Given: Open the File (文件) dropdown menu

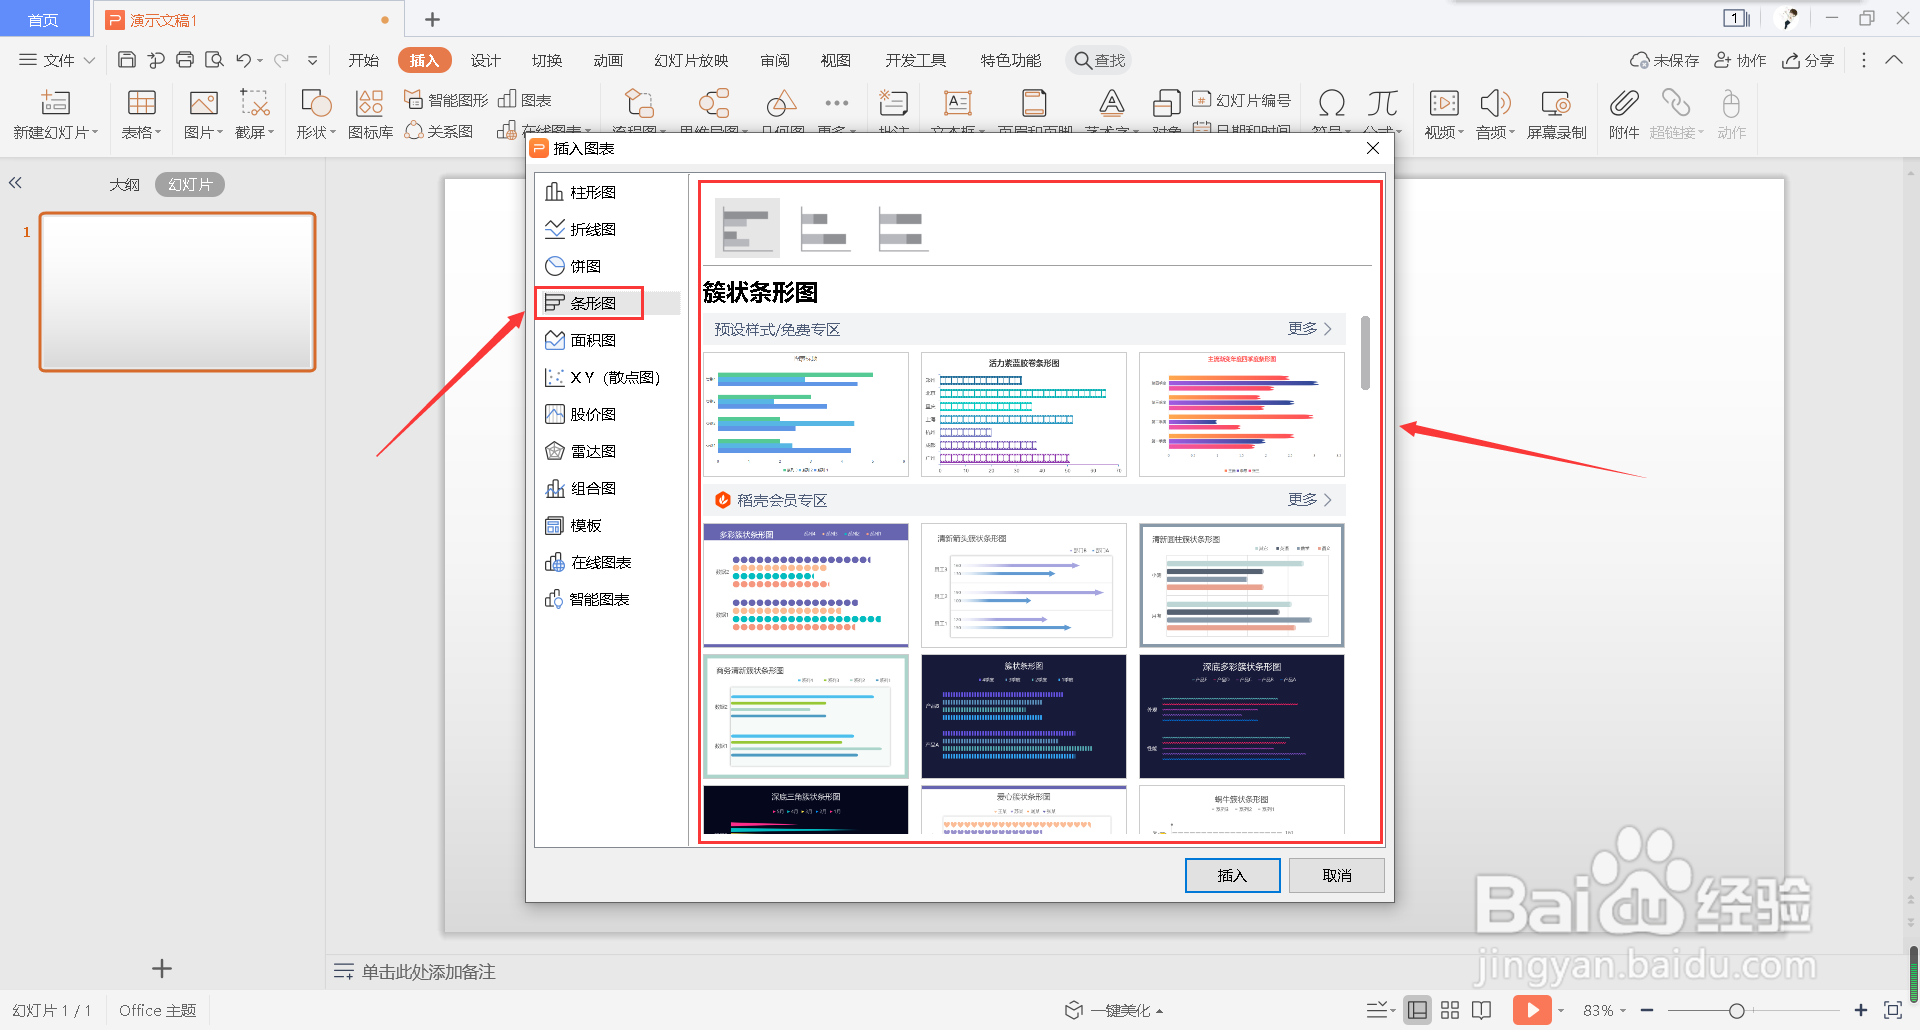Looking at the screenshot, I should [x=57, y=60].
